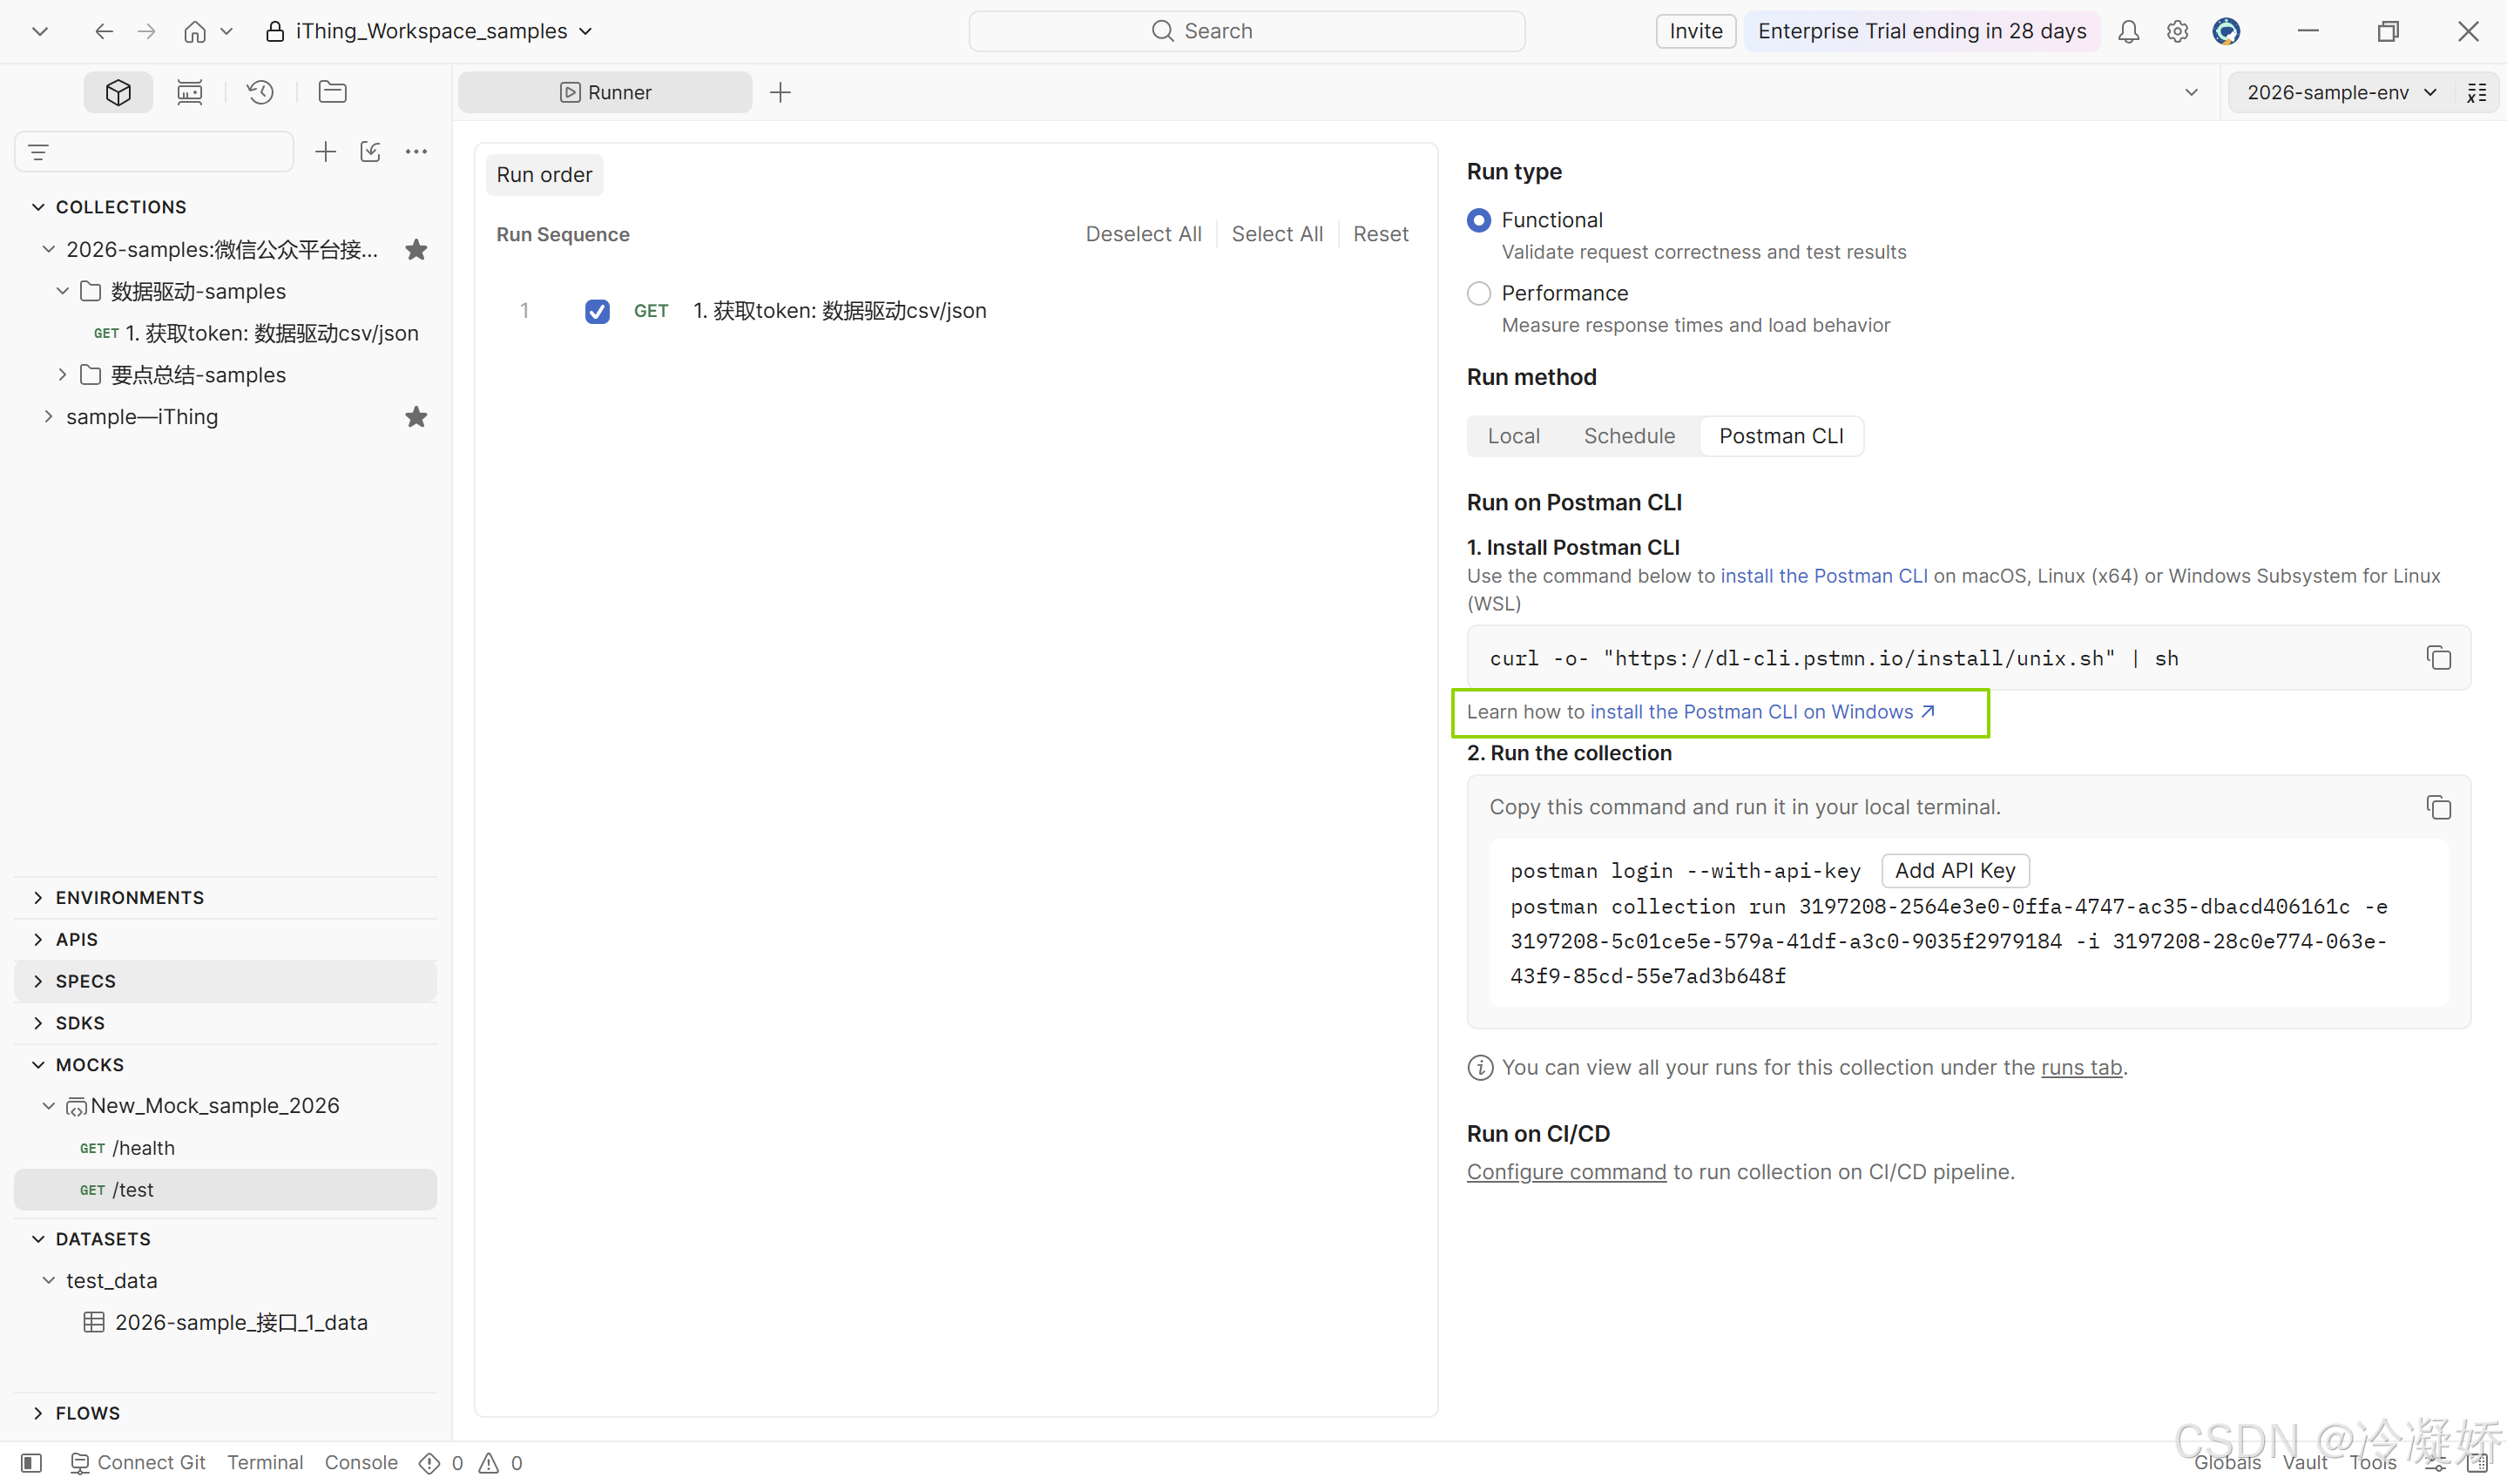Open the runs tab link

(2081, 1067)
